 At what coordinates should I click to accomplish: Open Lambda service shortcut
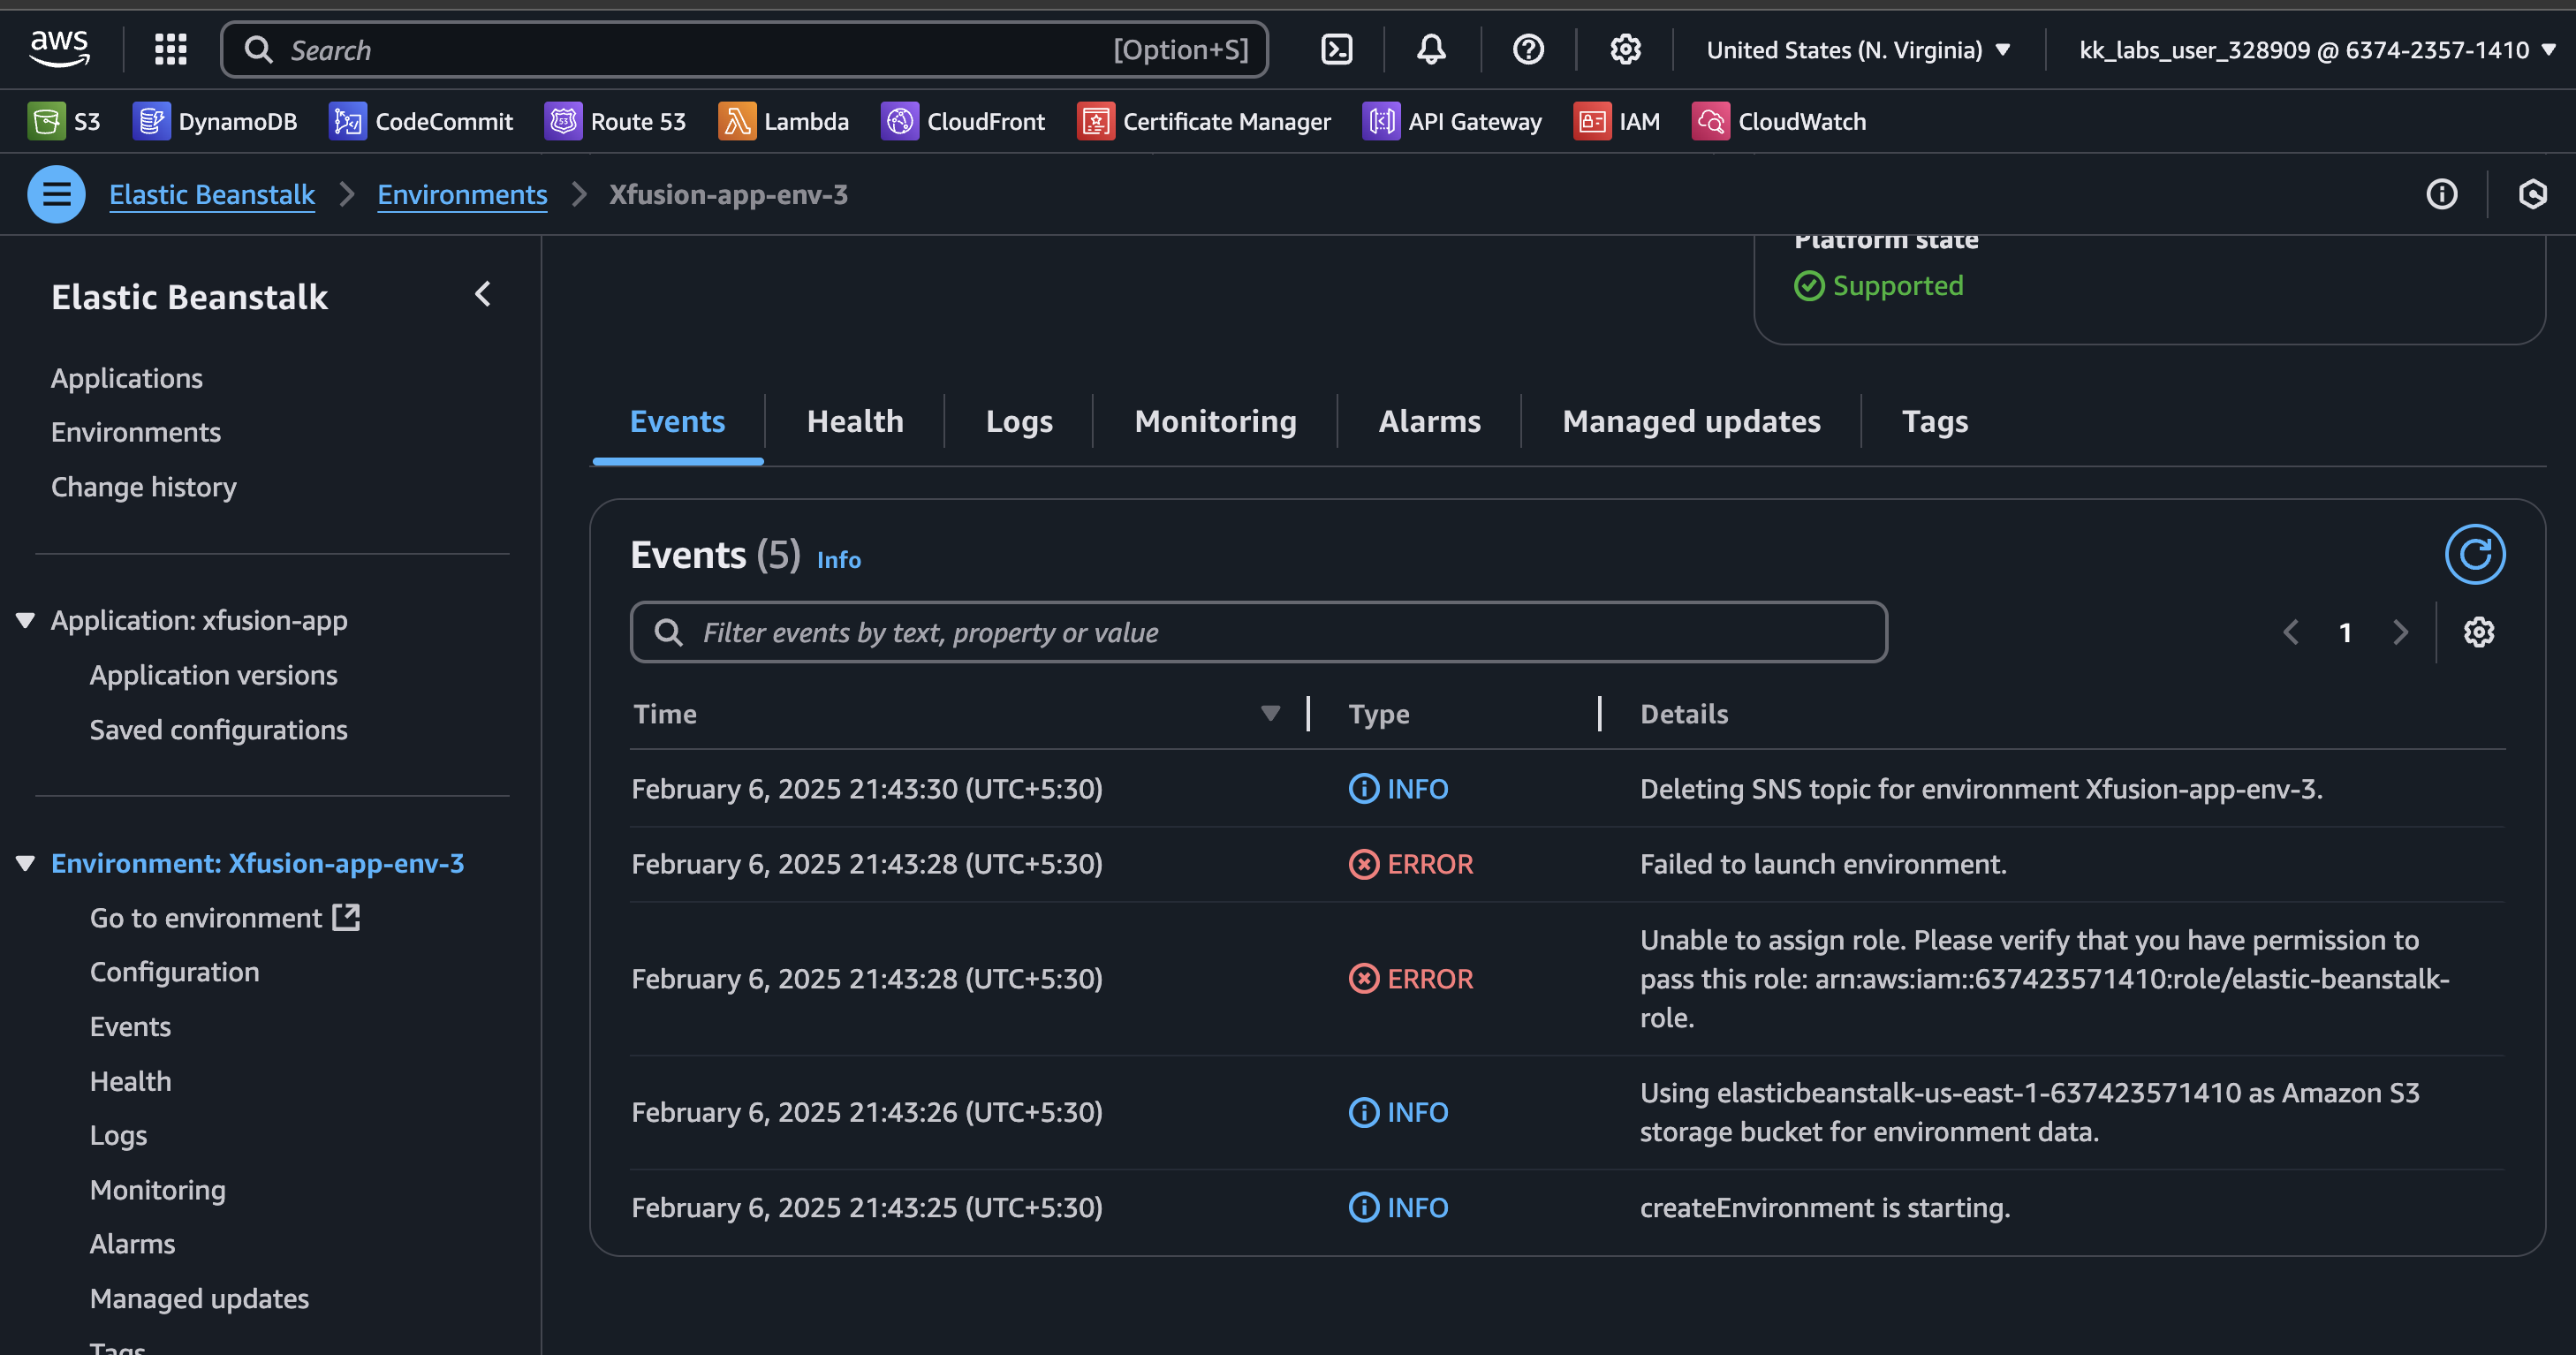tap(784, 122)
